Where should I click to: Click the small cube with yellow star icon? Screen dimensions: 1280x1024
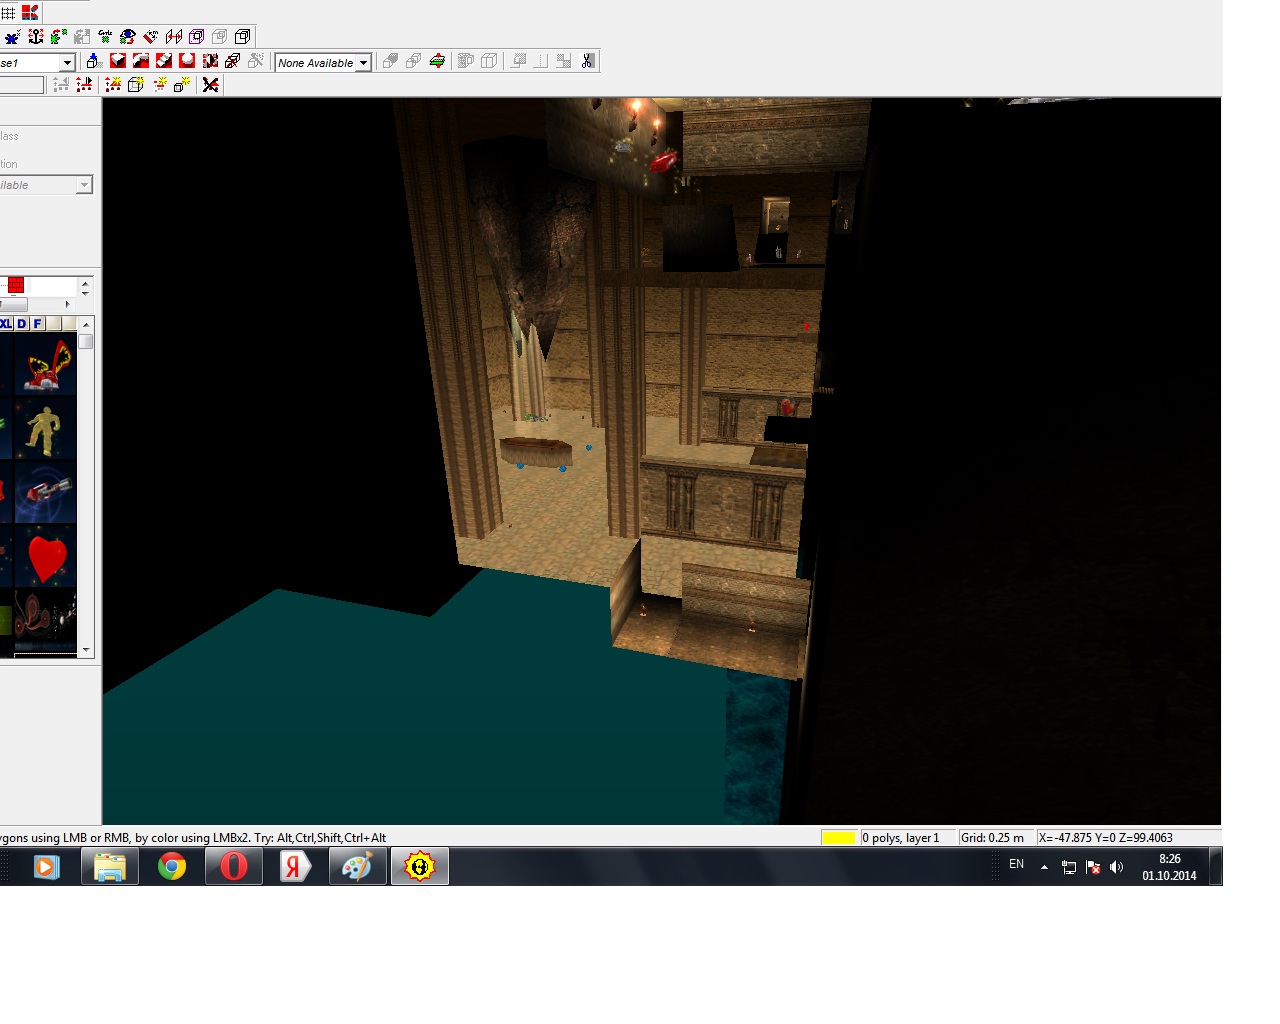point(182,85)
